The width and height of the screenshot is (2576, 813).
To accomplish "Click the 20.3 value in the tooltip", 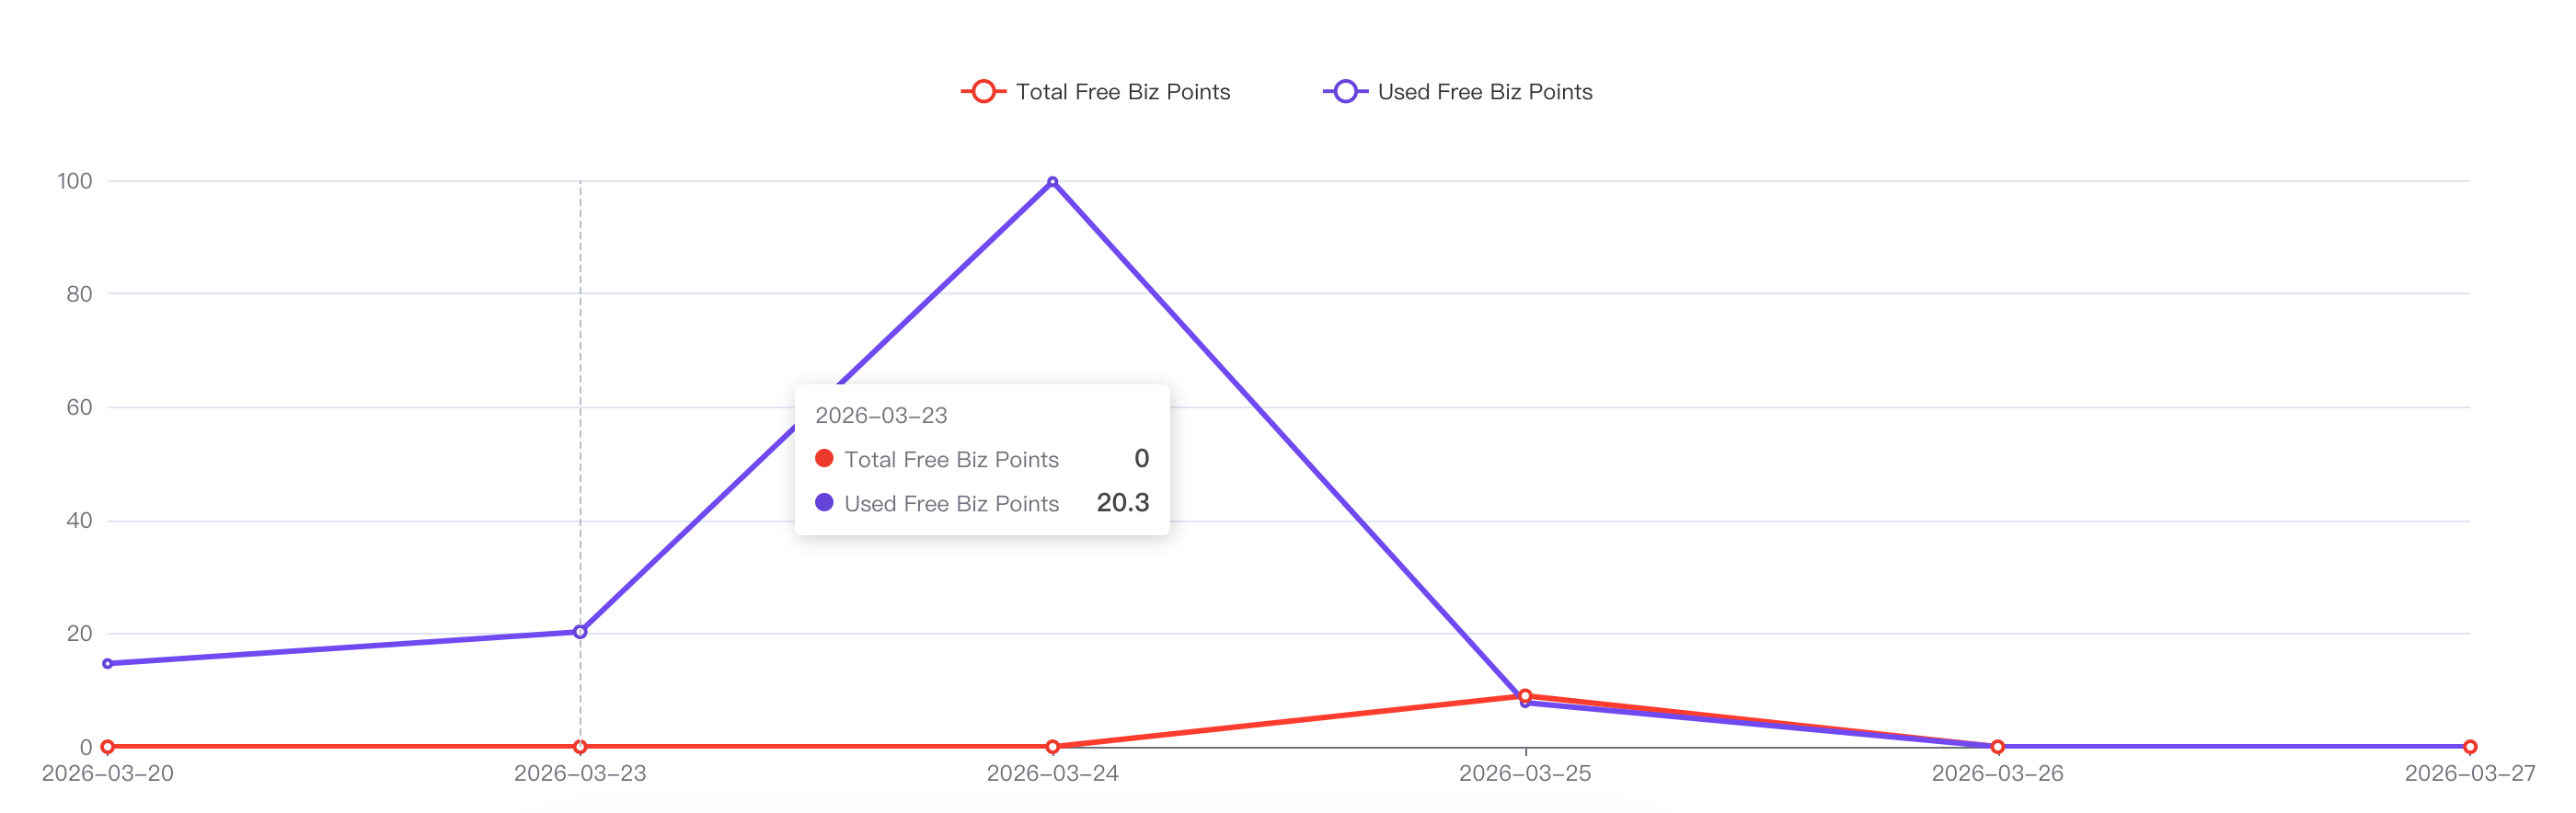I will pyautogui.click(x=1122, y=502).
